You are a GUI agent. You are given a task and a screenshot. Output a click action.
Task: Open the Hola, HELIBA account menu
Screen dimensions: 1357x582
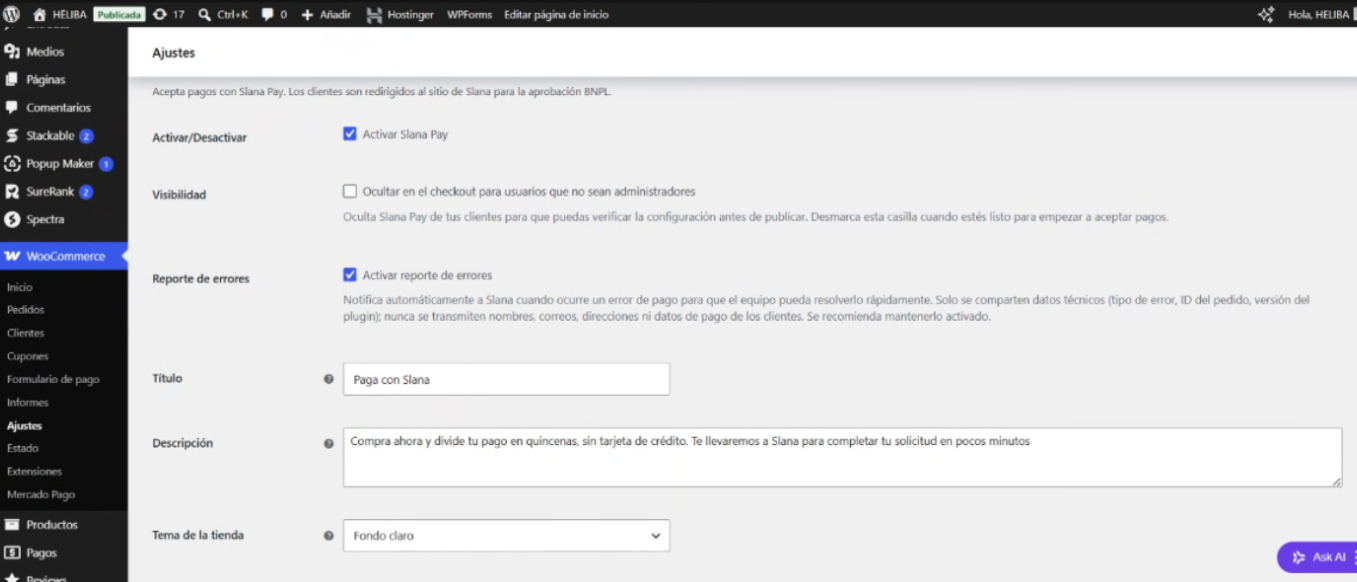point(1318,14)
